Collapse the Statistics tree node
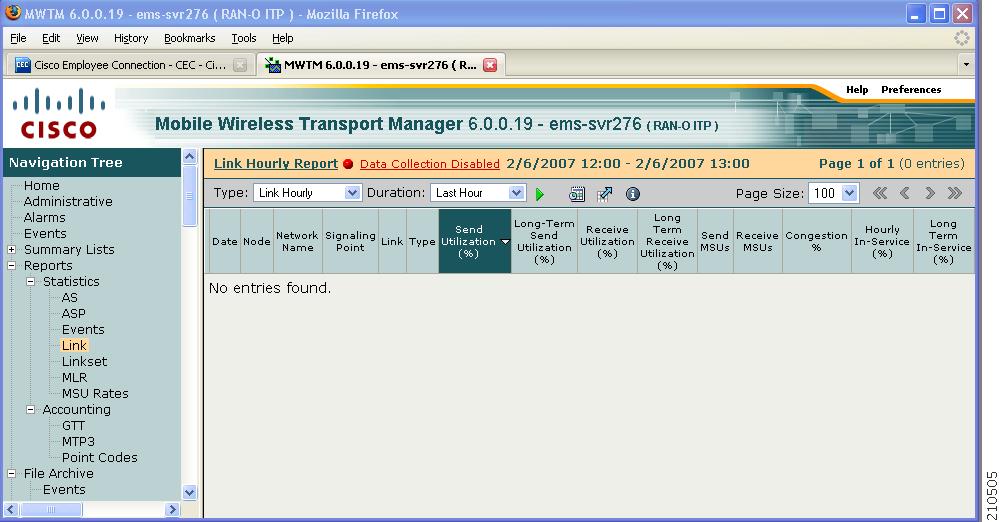The image size is (999, 522). click(x=30, y=281)
